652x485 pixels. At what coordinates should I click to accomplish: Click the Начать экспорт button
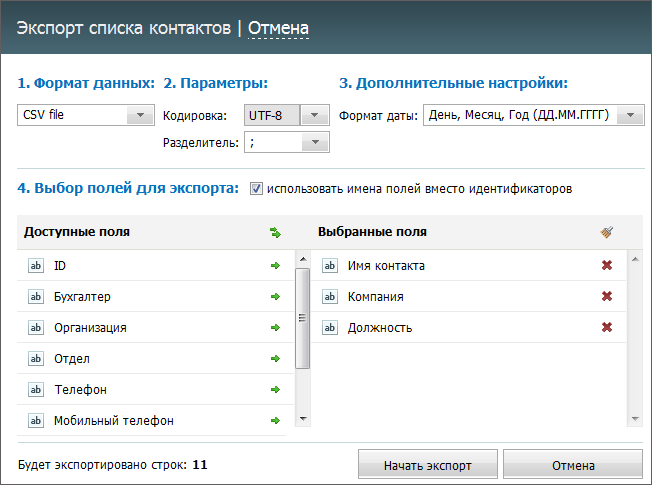(427, 465)
